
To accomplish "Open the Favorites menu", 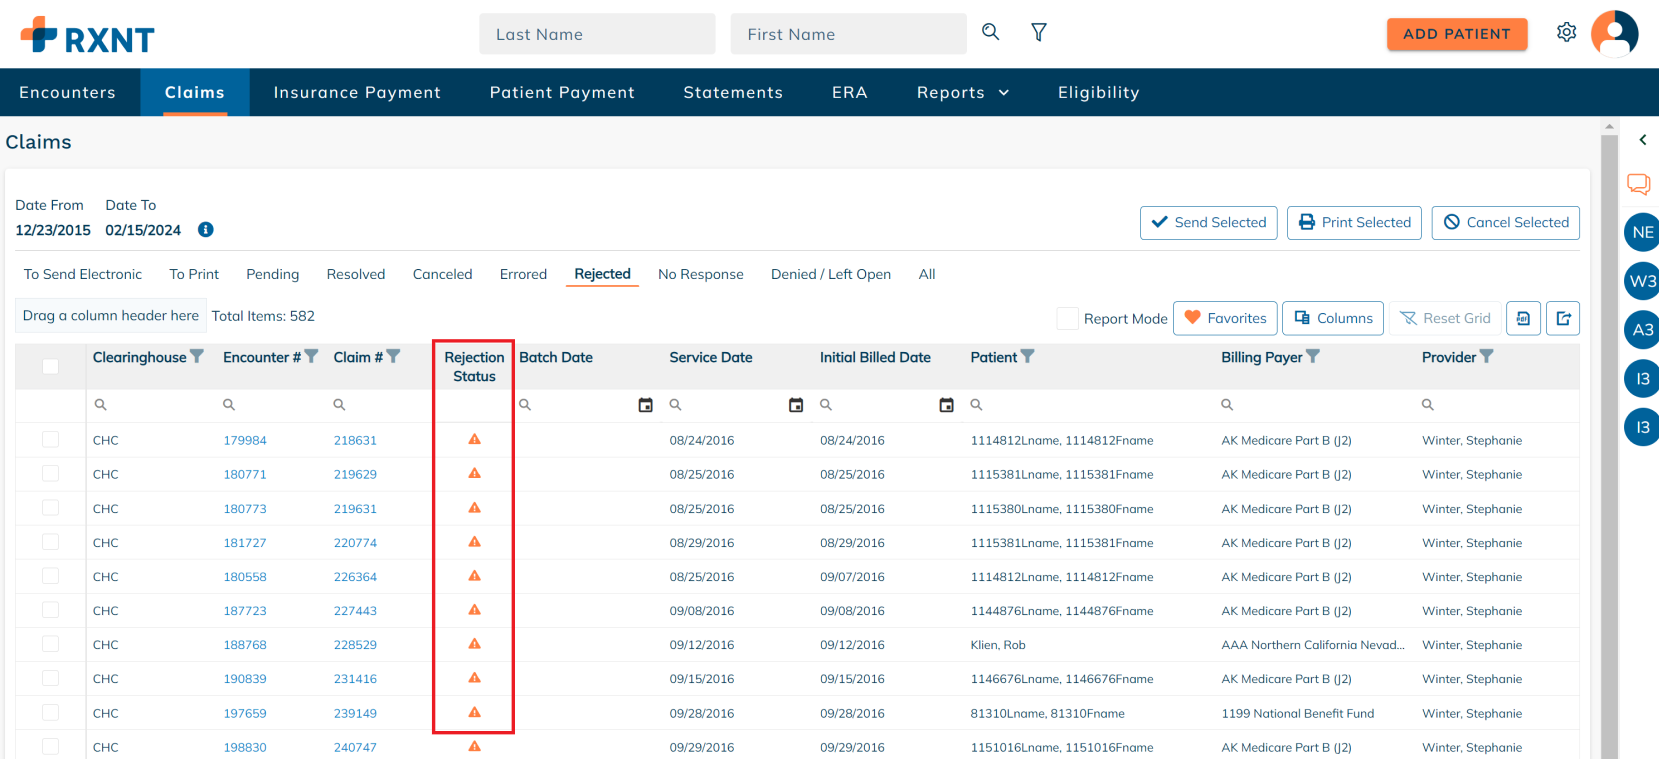I will [x=1225, y=318].
